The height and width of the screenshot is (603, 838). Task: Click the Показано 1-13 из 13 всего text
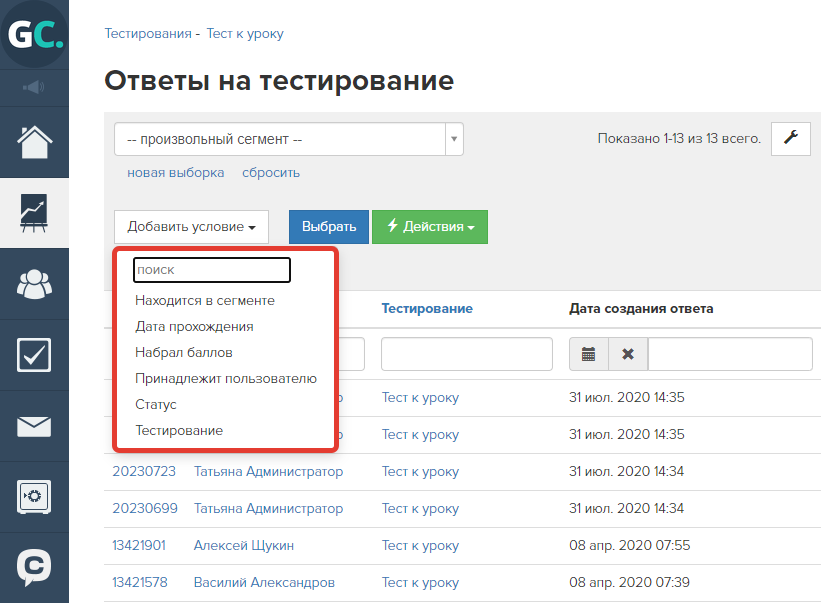tap(679, 138)
